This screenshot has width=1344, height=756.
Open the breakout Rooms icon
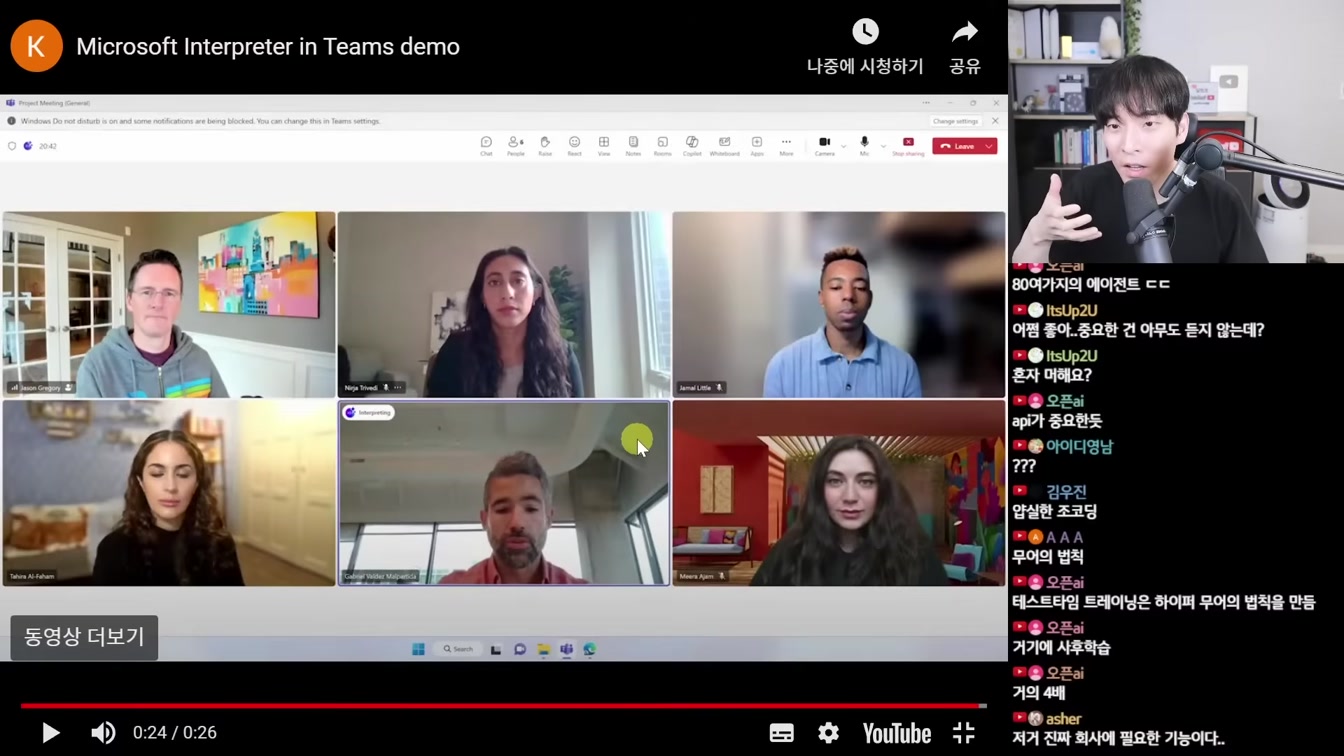[x=662, y=146]
